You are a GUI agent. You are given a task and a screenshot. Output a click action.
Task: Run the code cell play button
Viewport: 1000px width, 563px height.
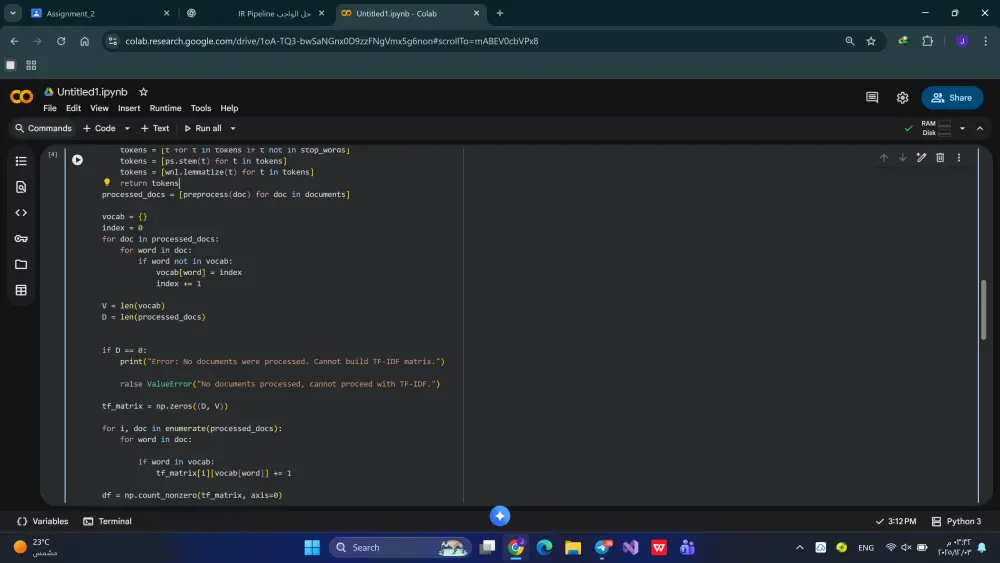(x=77, y=160)
